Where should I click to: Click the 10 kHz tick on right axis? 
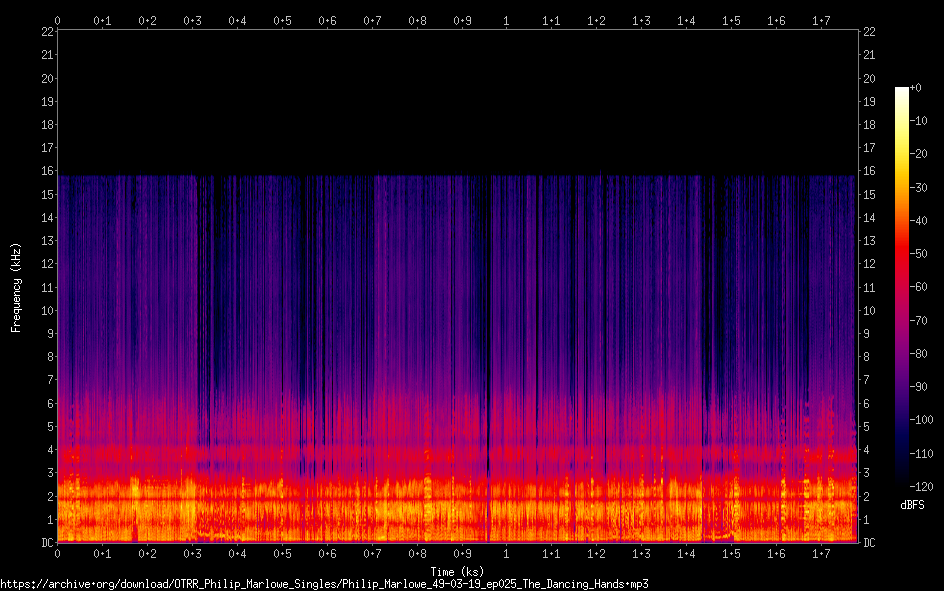[x=868, y=311]
